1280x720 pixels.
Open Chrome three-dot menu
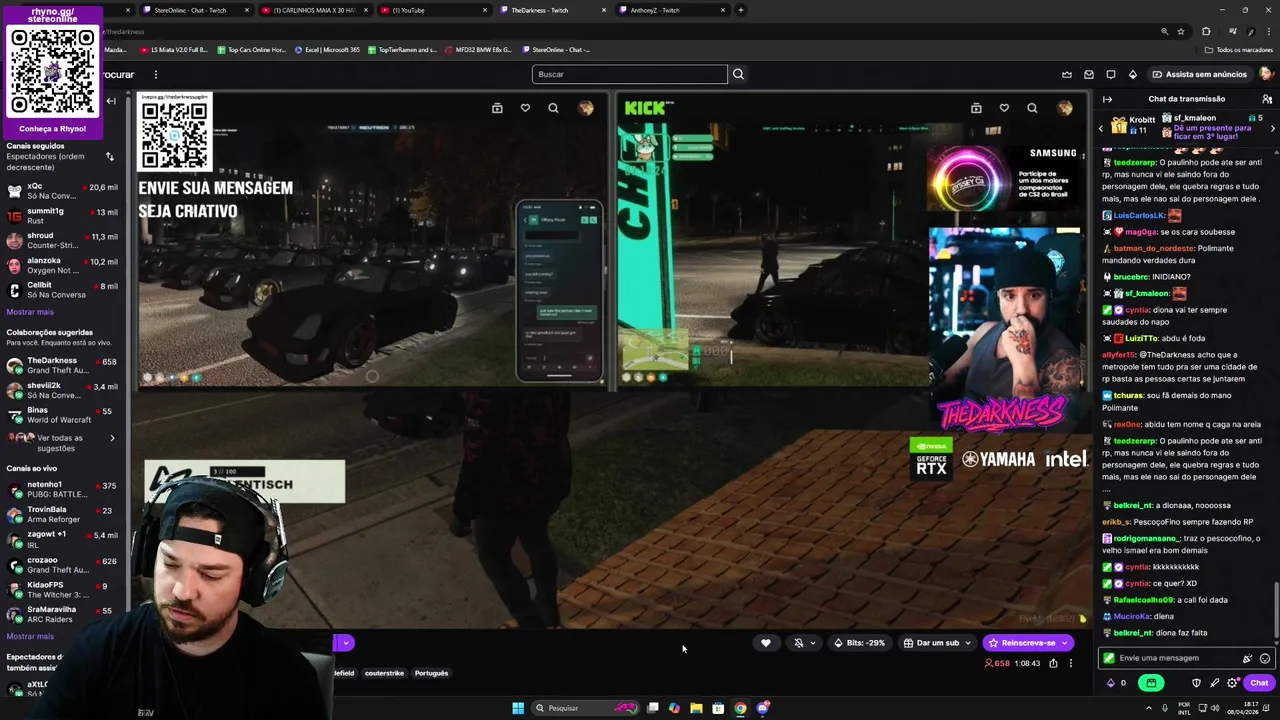click(x=1268, y=31)
